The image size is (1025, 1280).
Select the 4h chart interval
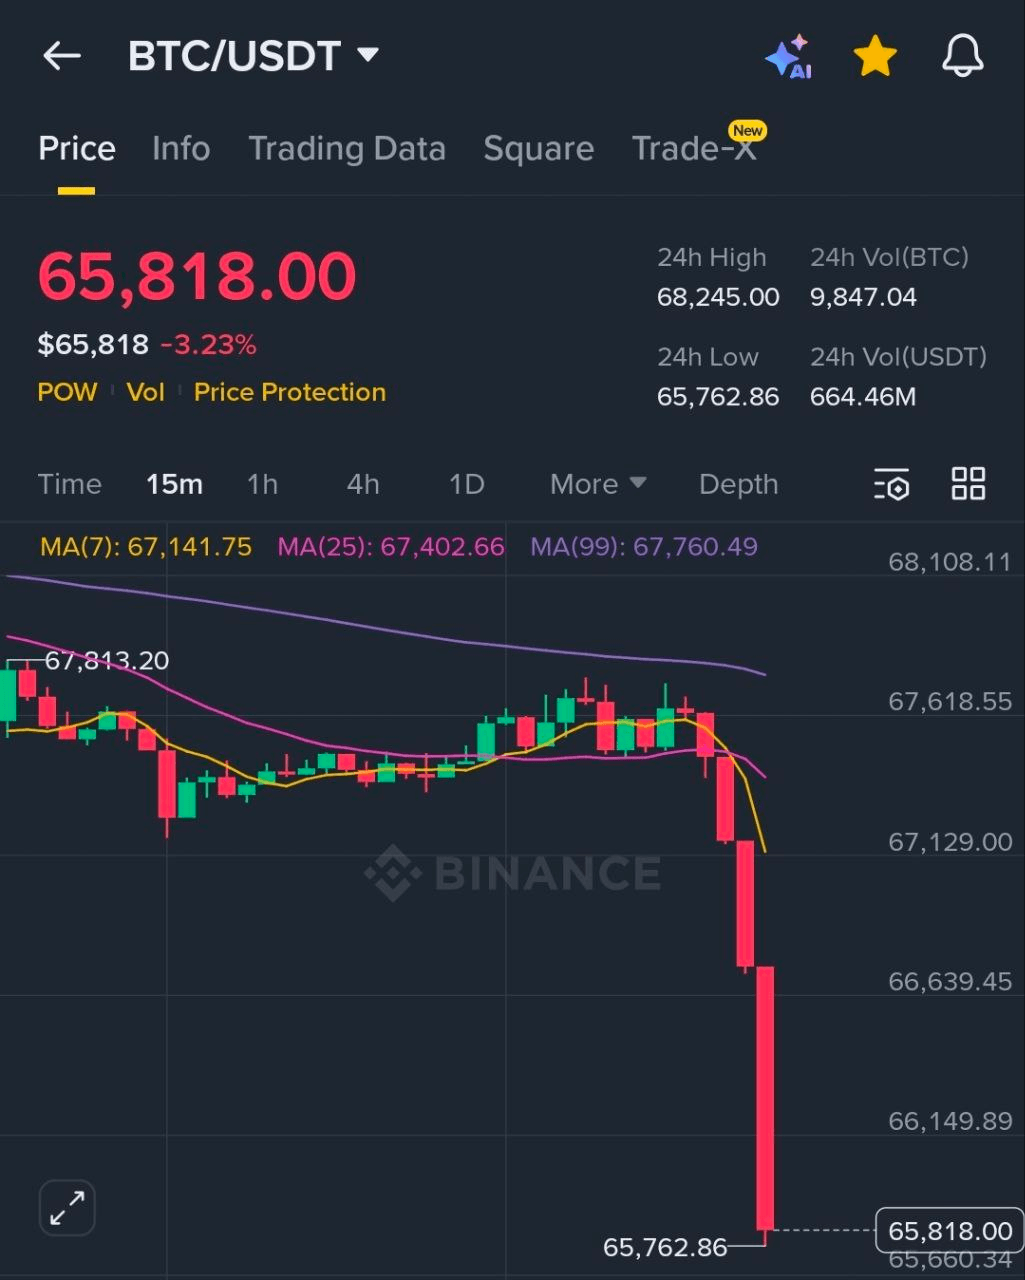(x=363, y=484)
